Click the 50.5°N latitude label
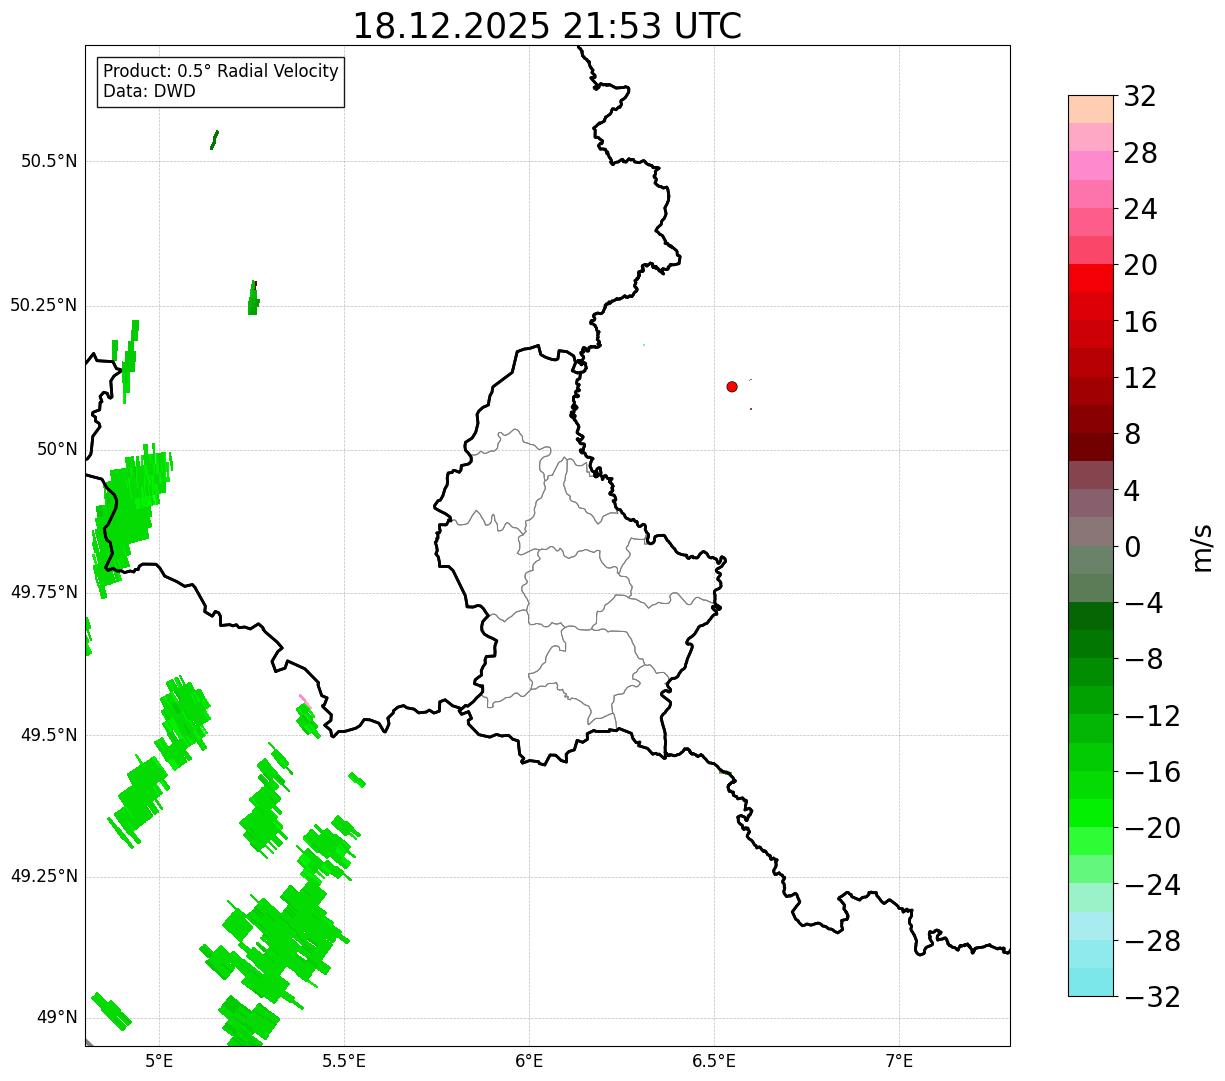1225x1081 pixels. tap(48, 161)
